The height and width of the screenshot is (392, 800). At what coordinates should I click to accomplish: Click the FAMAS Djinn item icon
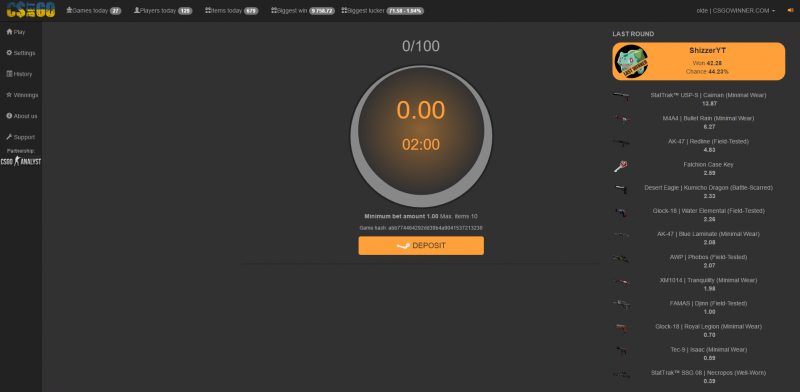pos(621,304)
